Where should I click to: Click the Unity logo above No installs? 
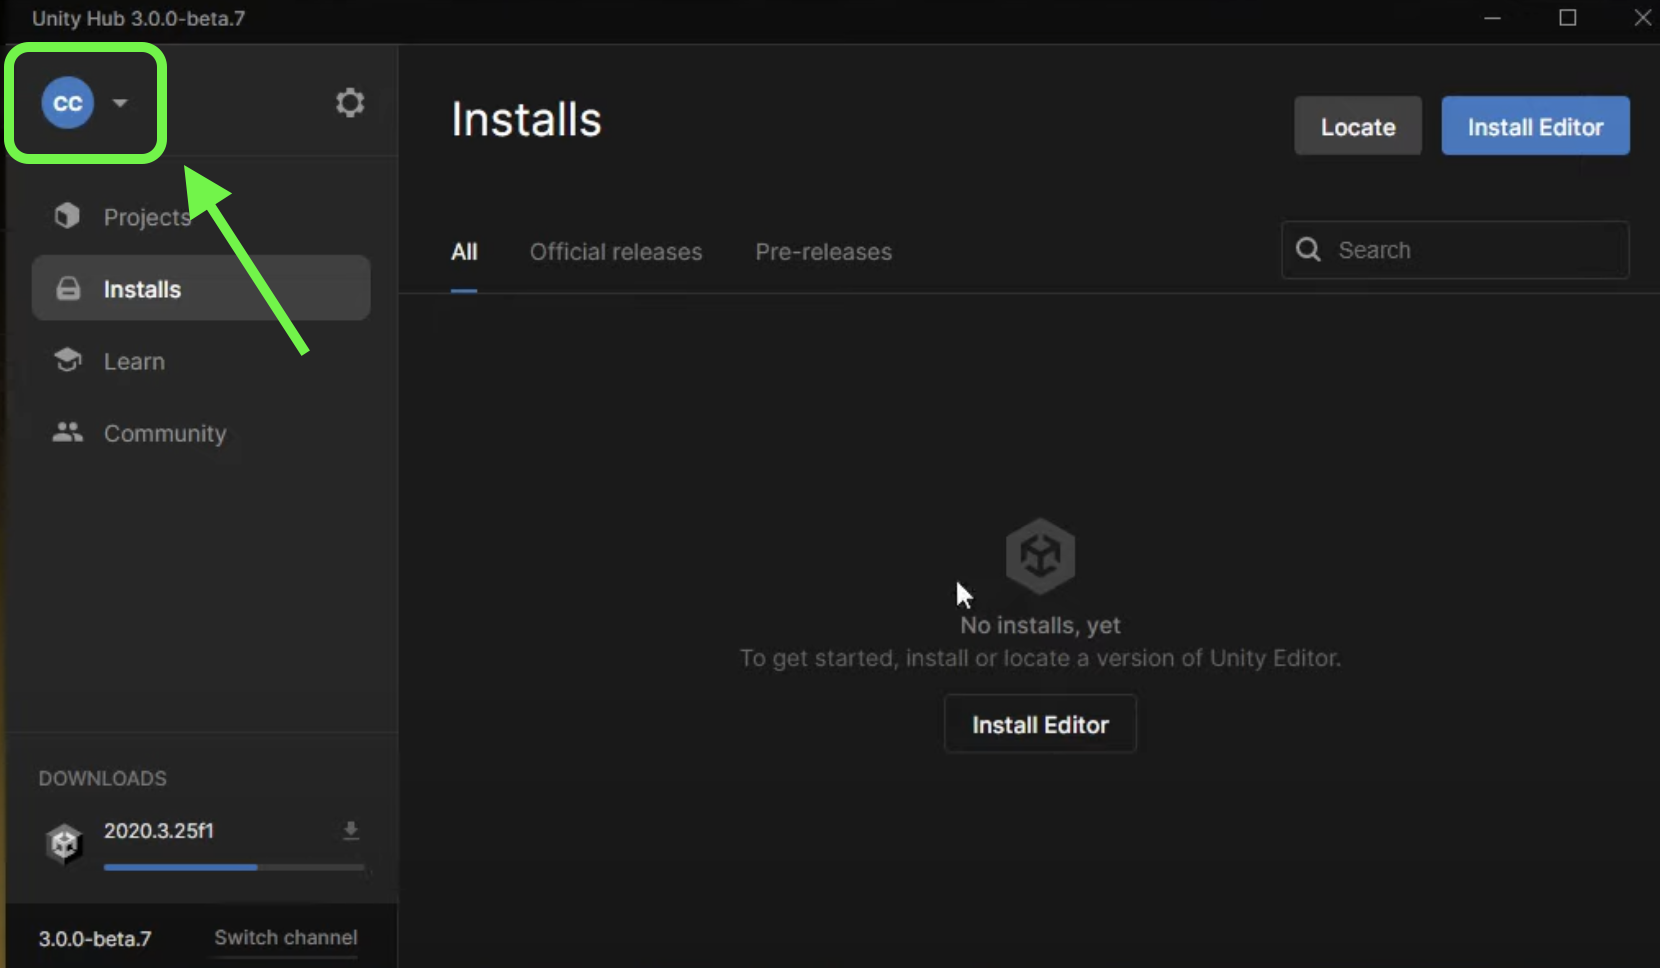pos(1040,555)
